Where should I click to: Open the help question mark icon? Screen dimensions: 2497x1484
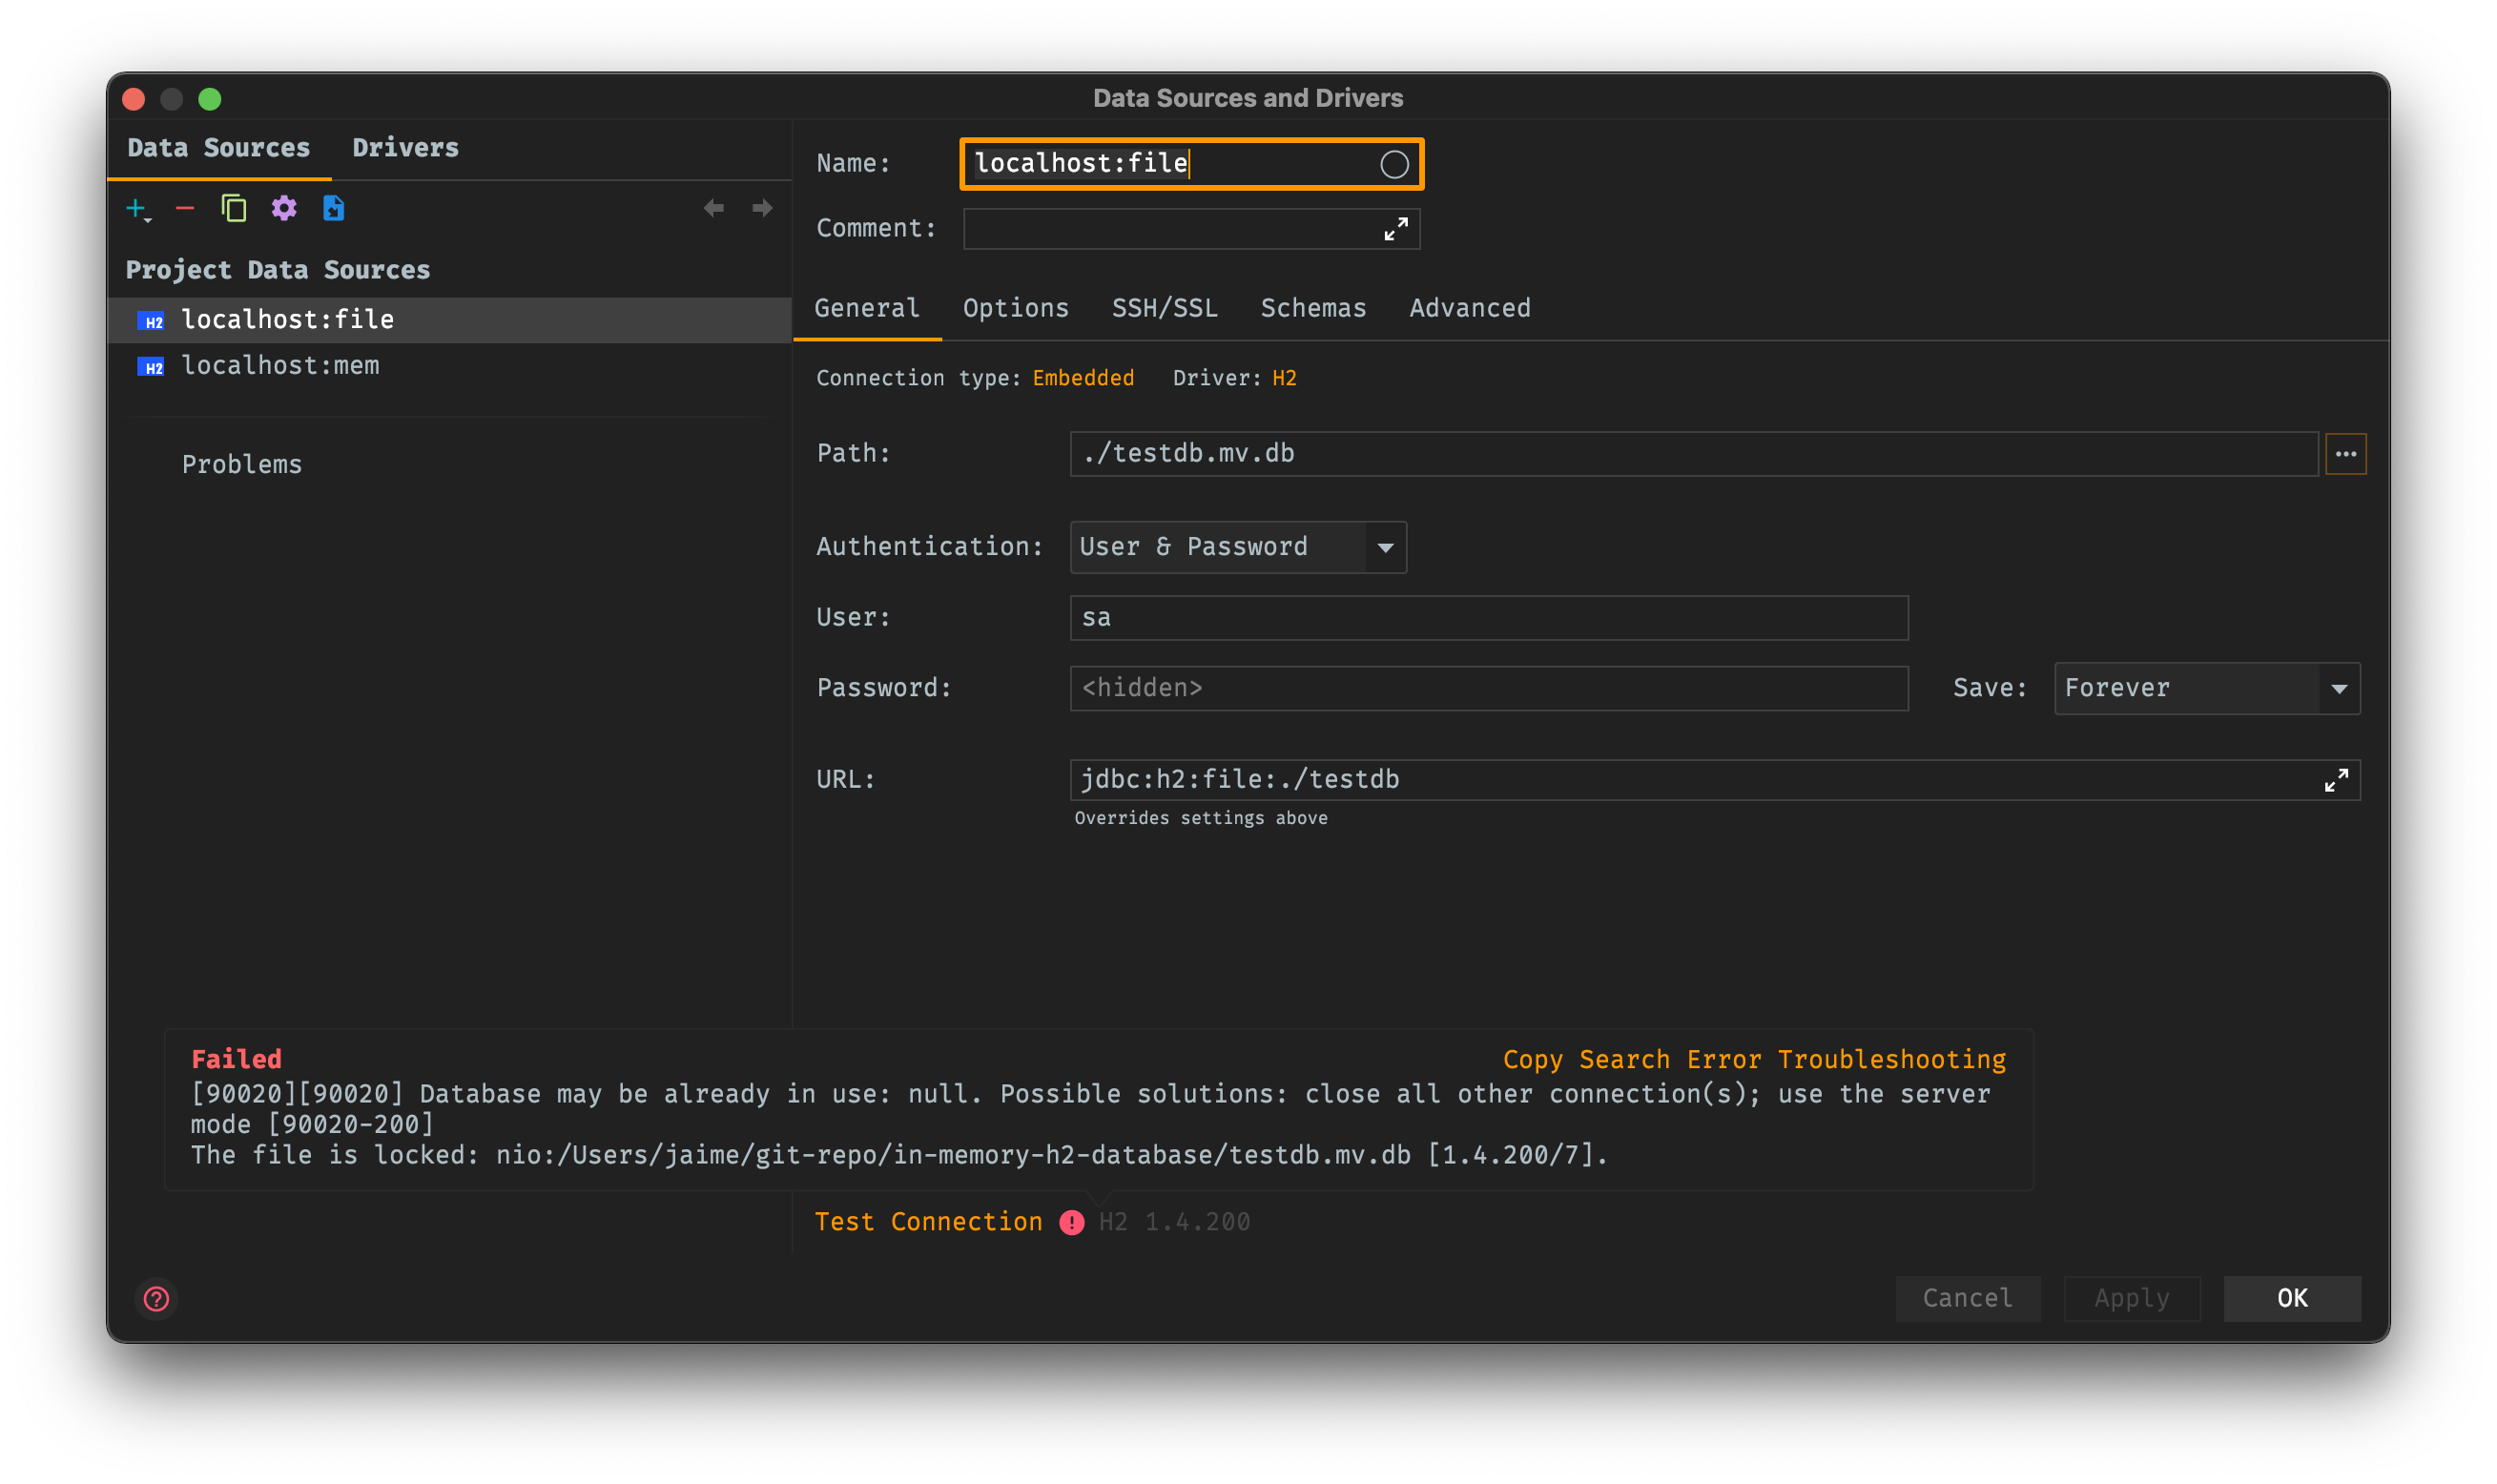[156, 1298]
